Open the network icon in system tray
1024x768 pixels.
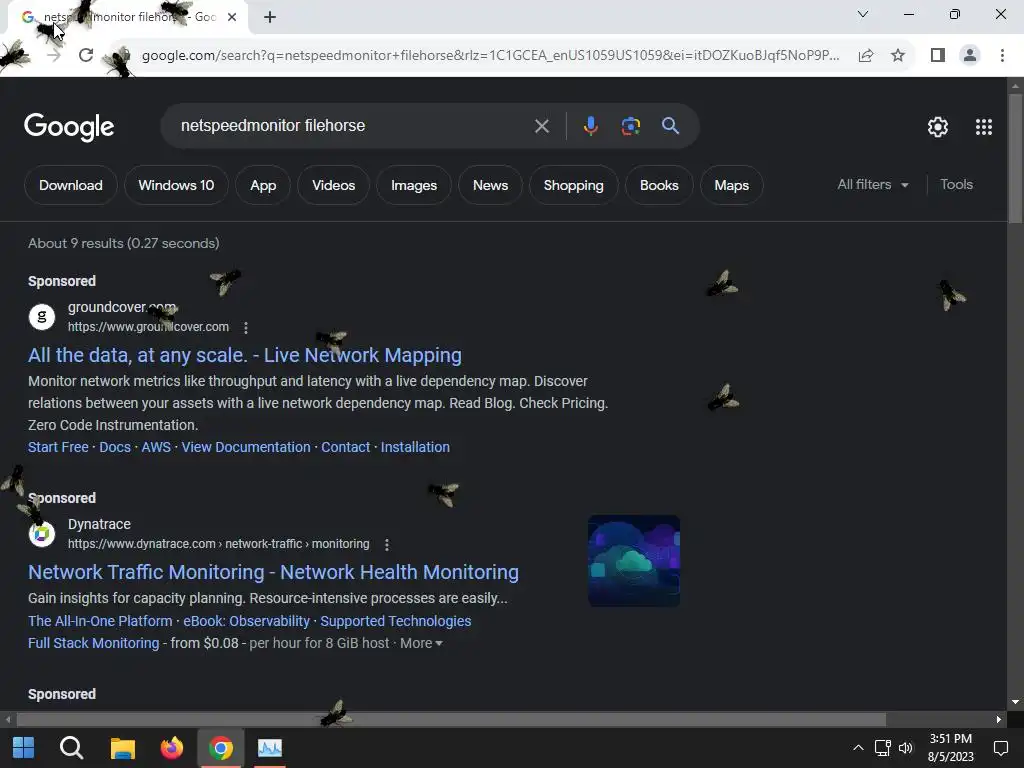click(x=883, y=748)
